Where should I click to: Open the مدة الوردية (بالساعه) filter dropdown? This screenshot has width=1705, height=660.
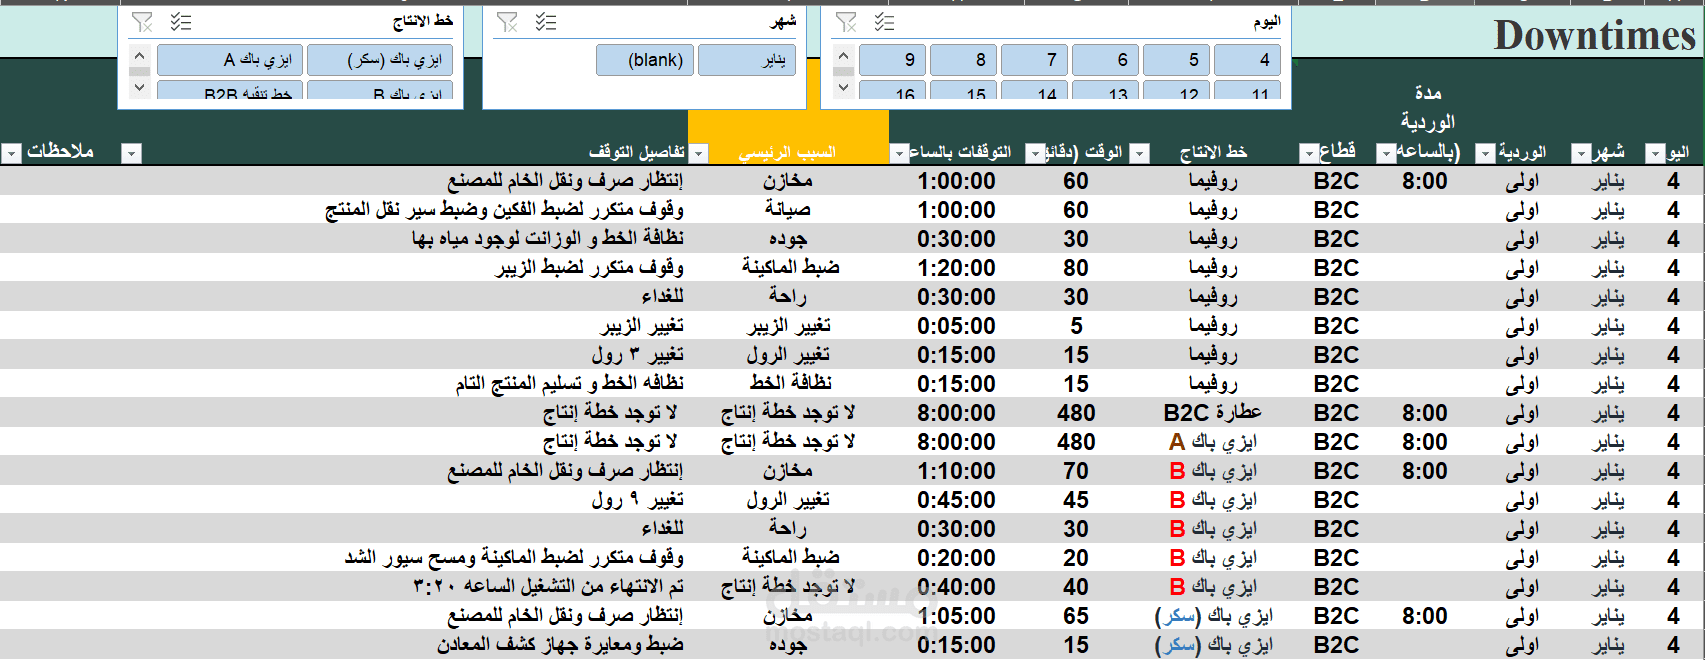[1386, 154]
